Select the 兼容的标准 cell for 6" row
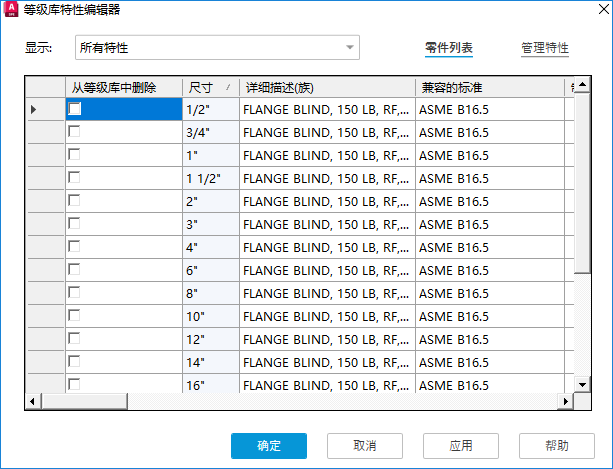 point(490,270)
